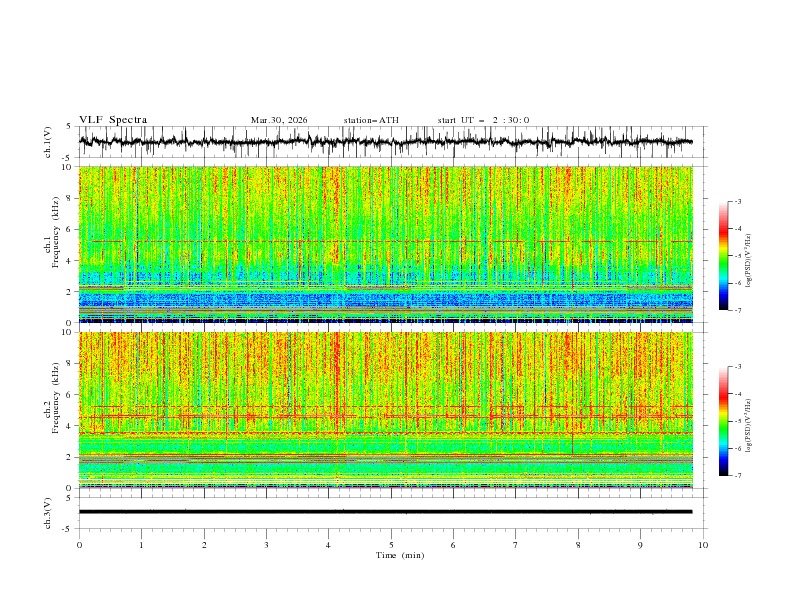Click the "Time (min)" axis label
792x612 pixels.
pos(400,555)
